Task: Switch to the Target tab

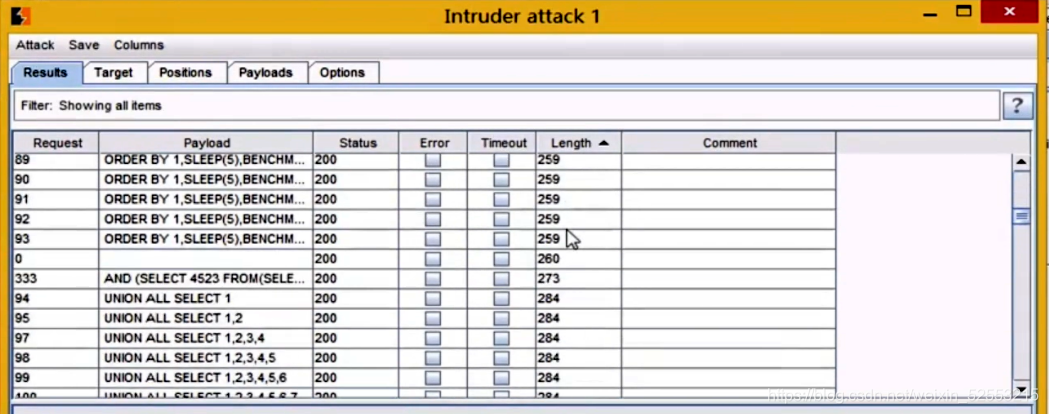Action: [113, 72]
